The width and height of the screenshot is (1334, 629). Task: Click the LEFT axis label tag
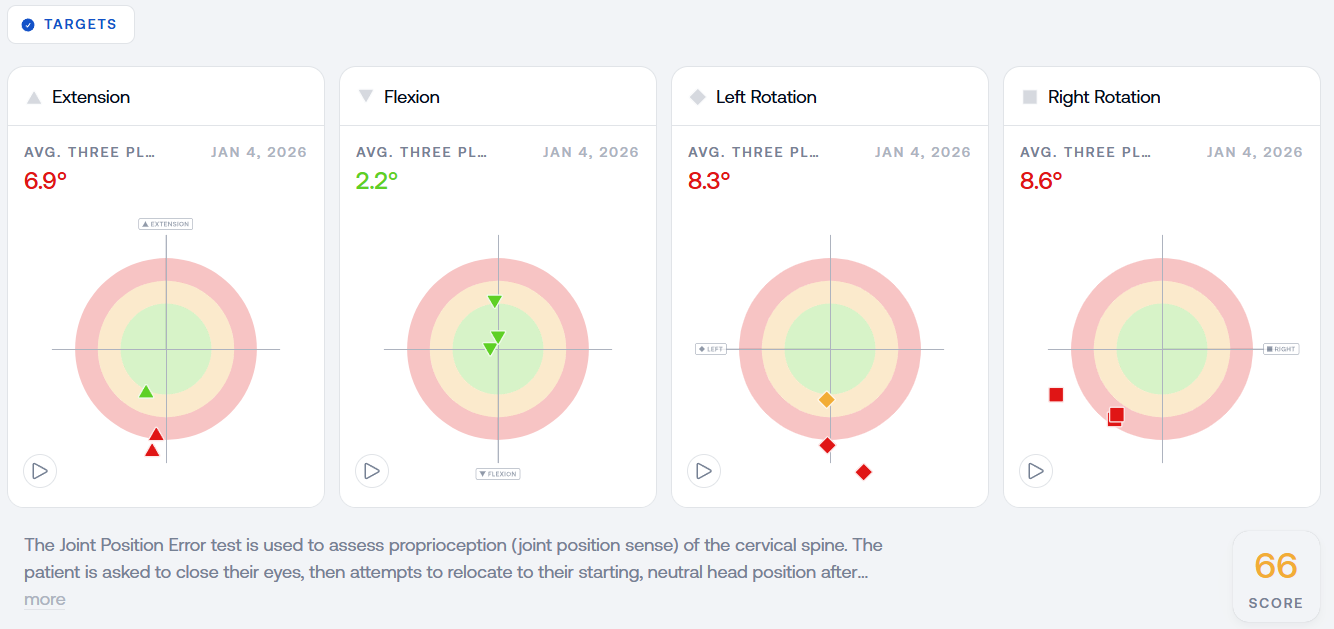711,349
